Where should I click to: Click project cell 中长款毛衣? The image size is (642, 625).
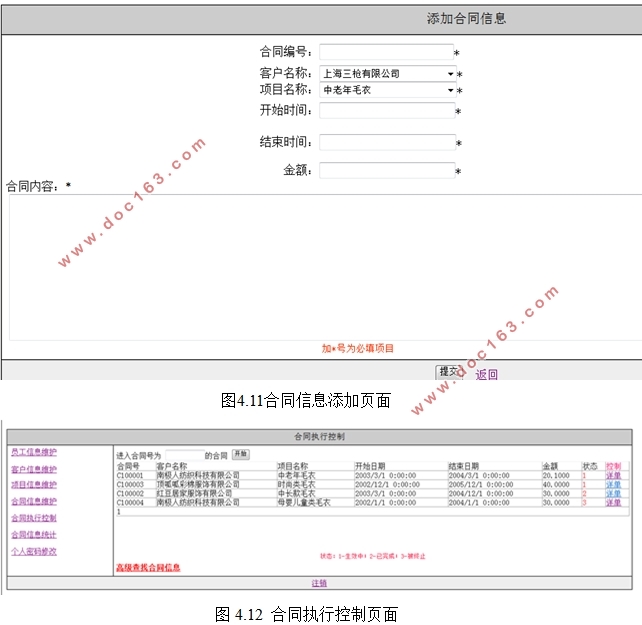[297, 494]
